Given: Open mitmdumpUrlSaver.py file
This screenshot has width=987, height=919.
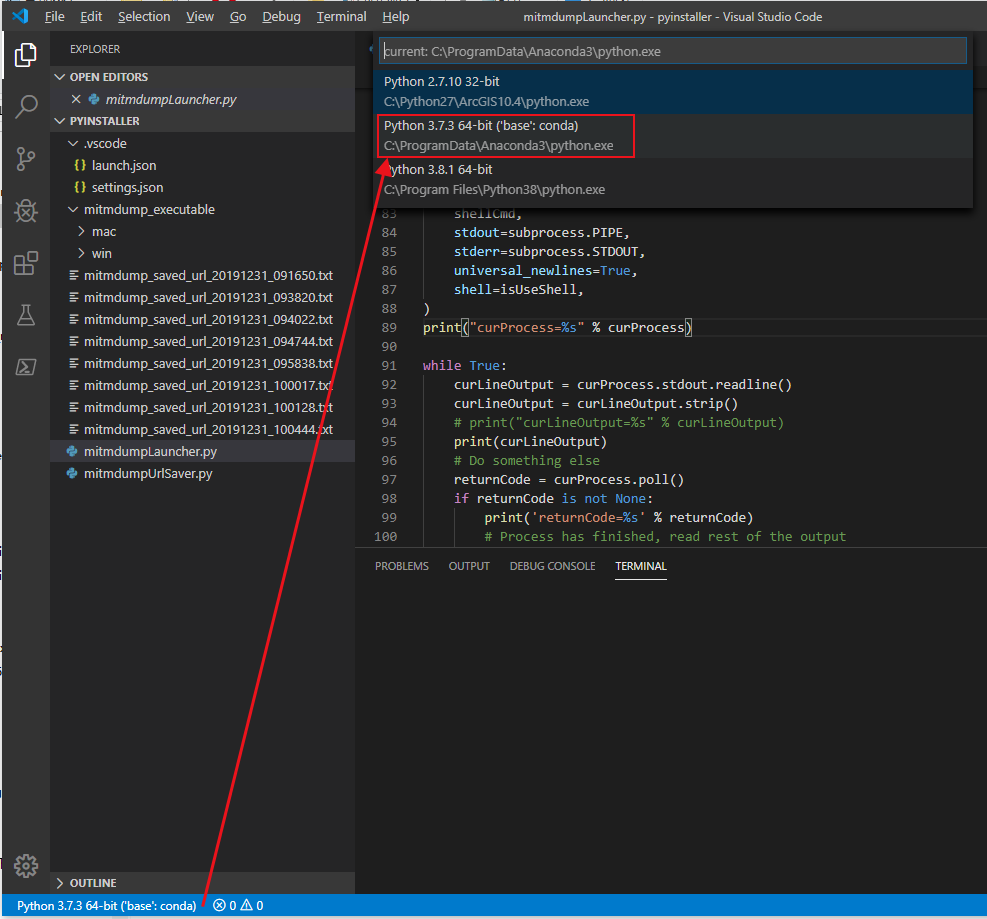Looking at the screenshot, I should (148, 473).
